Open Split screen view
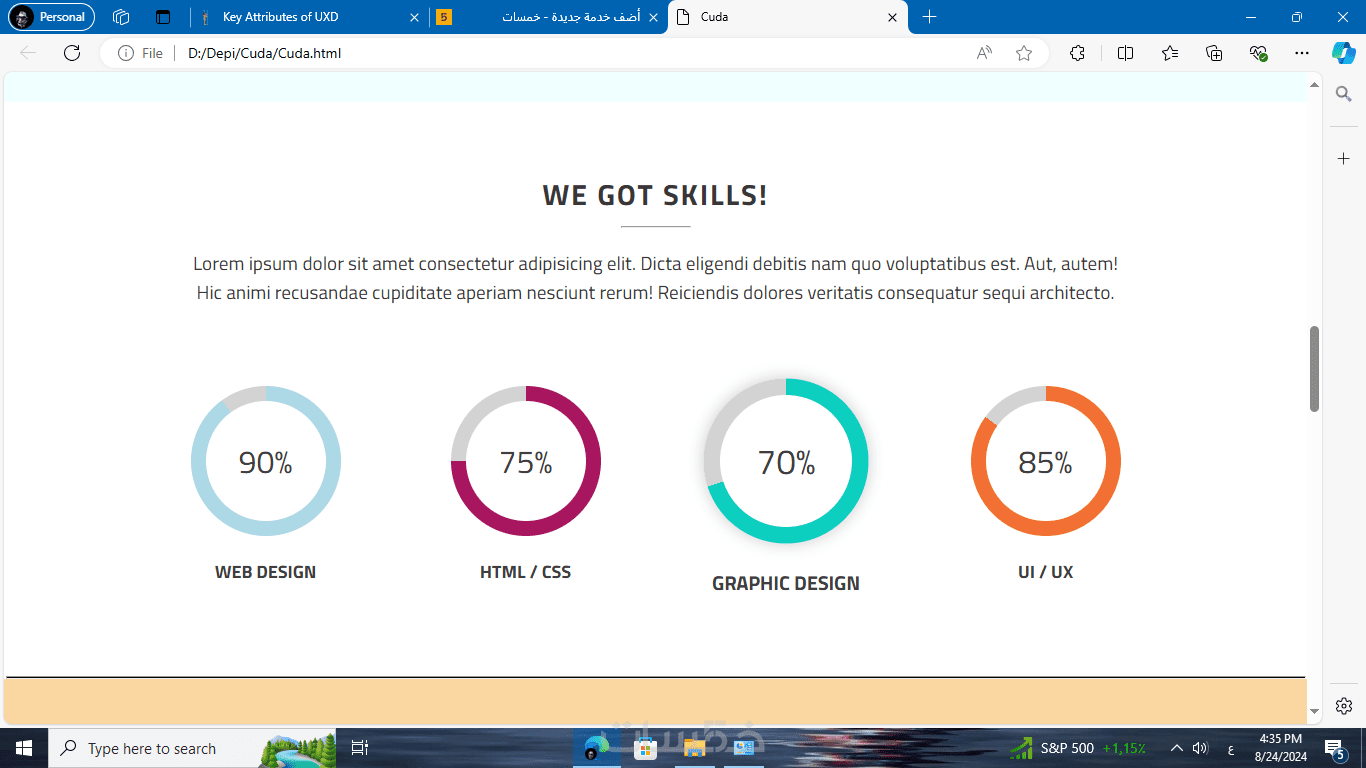Viewport: 1366px width, 768px height. (x=1125, y=53)
